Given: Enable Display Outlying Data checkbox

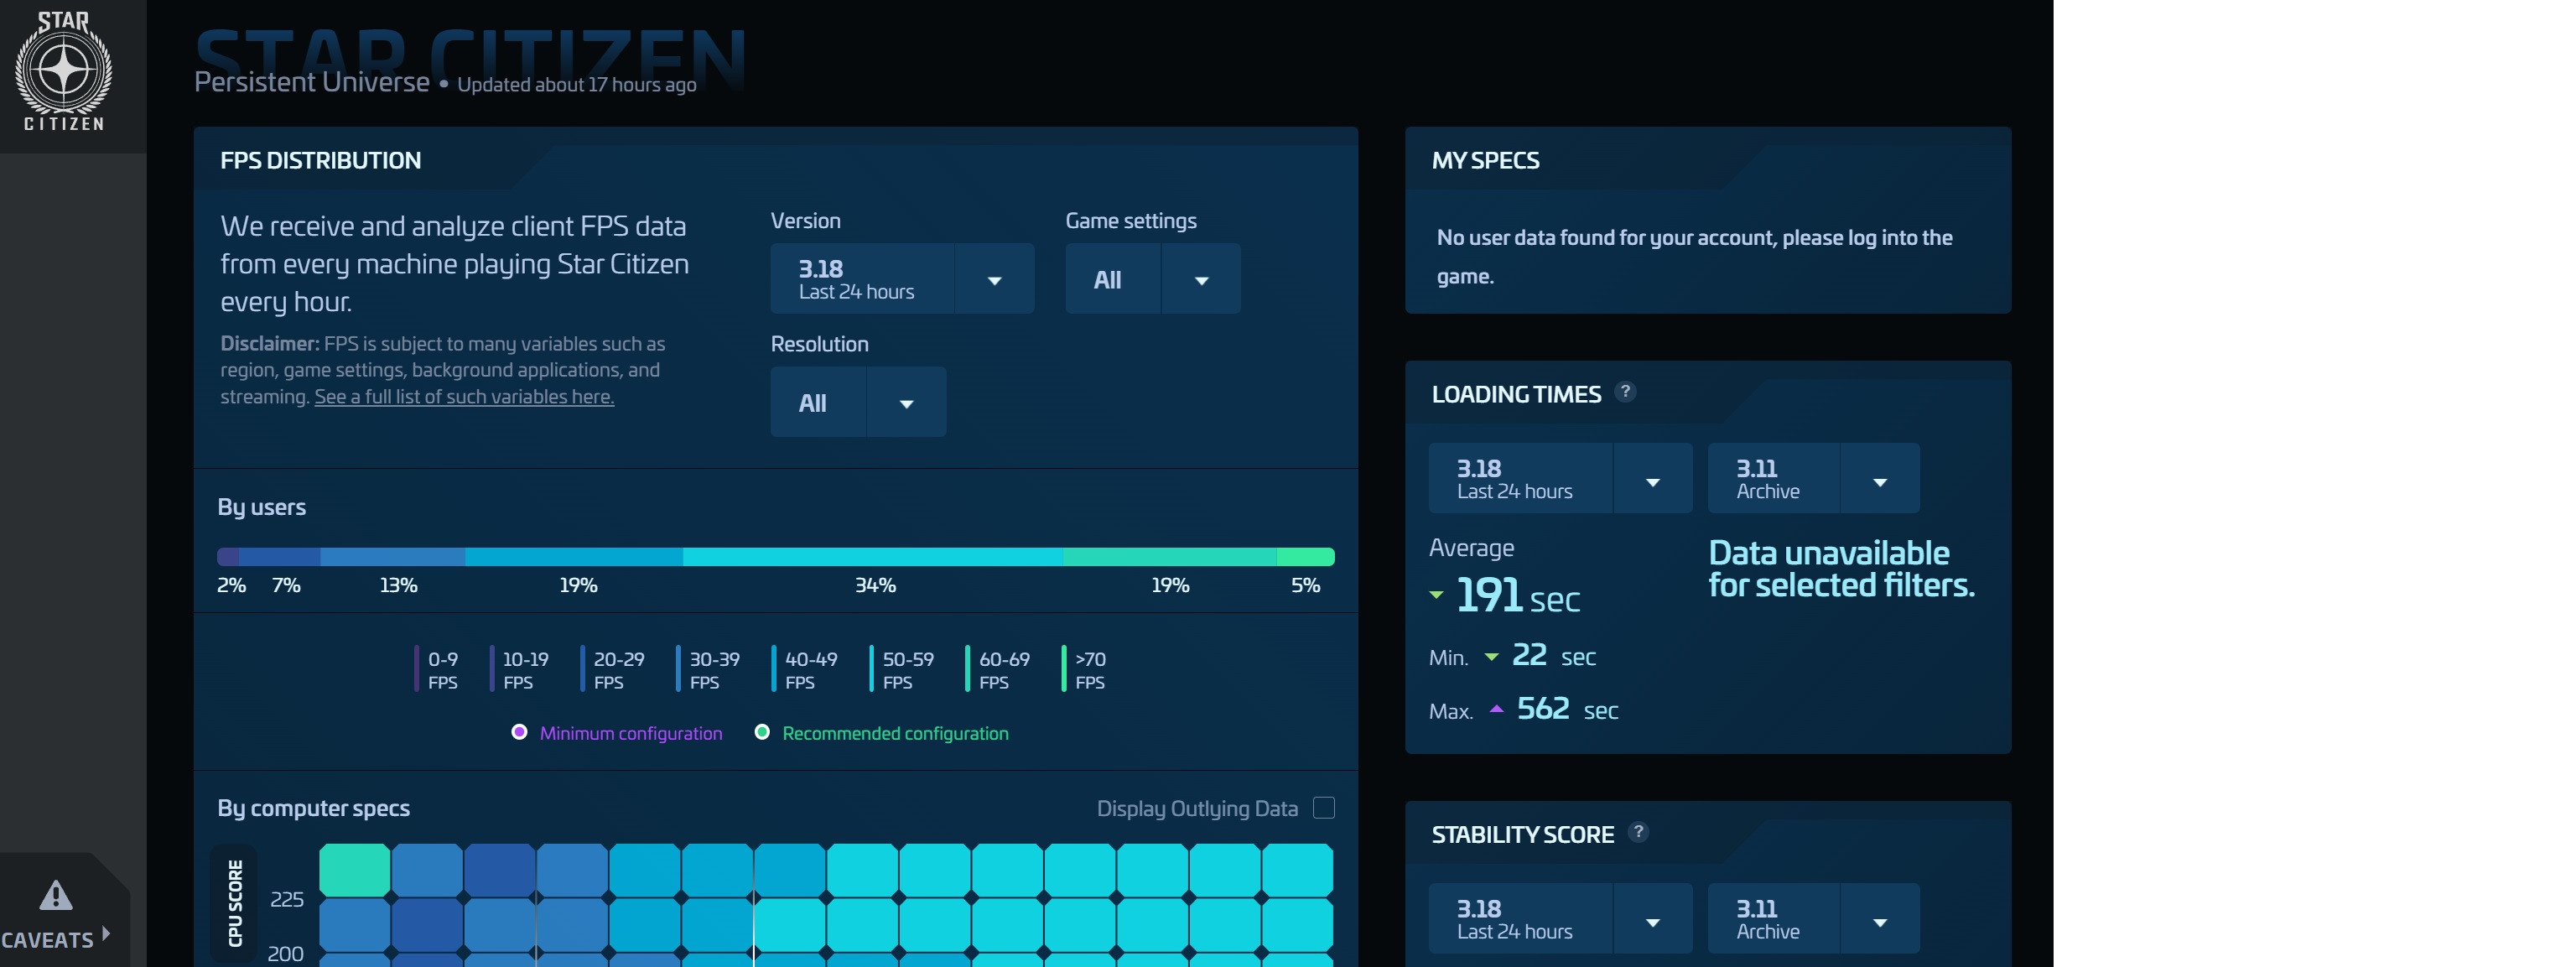Looking at the screenshot, I should pos(1323,807).
